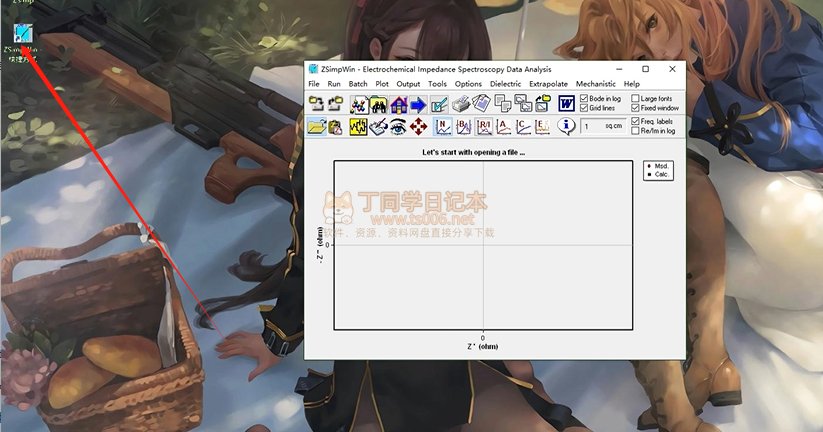Toggle the Freq. labels checkbox
This screenshot has width=823, height=432.
(x=635, y=121)
